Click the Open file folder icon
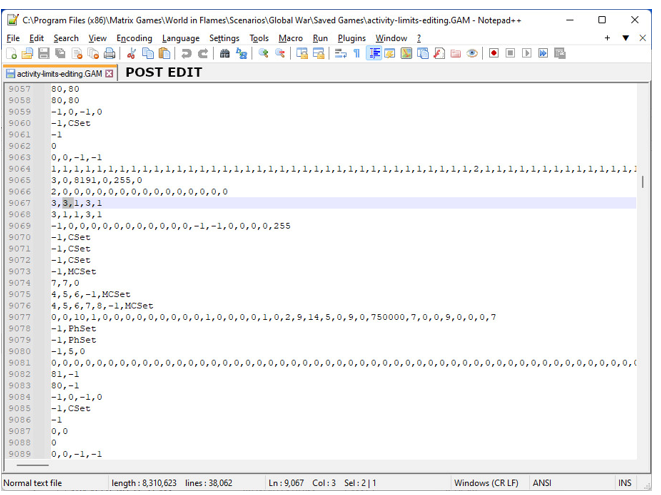661x495 pixels. pyautogui.click(x=27, y=54)
